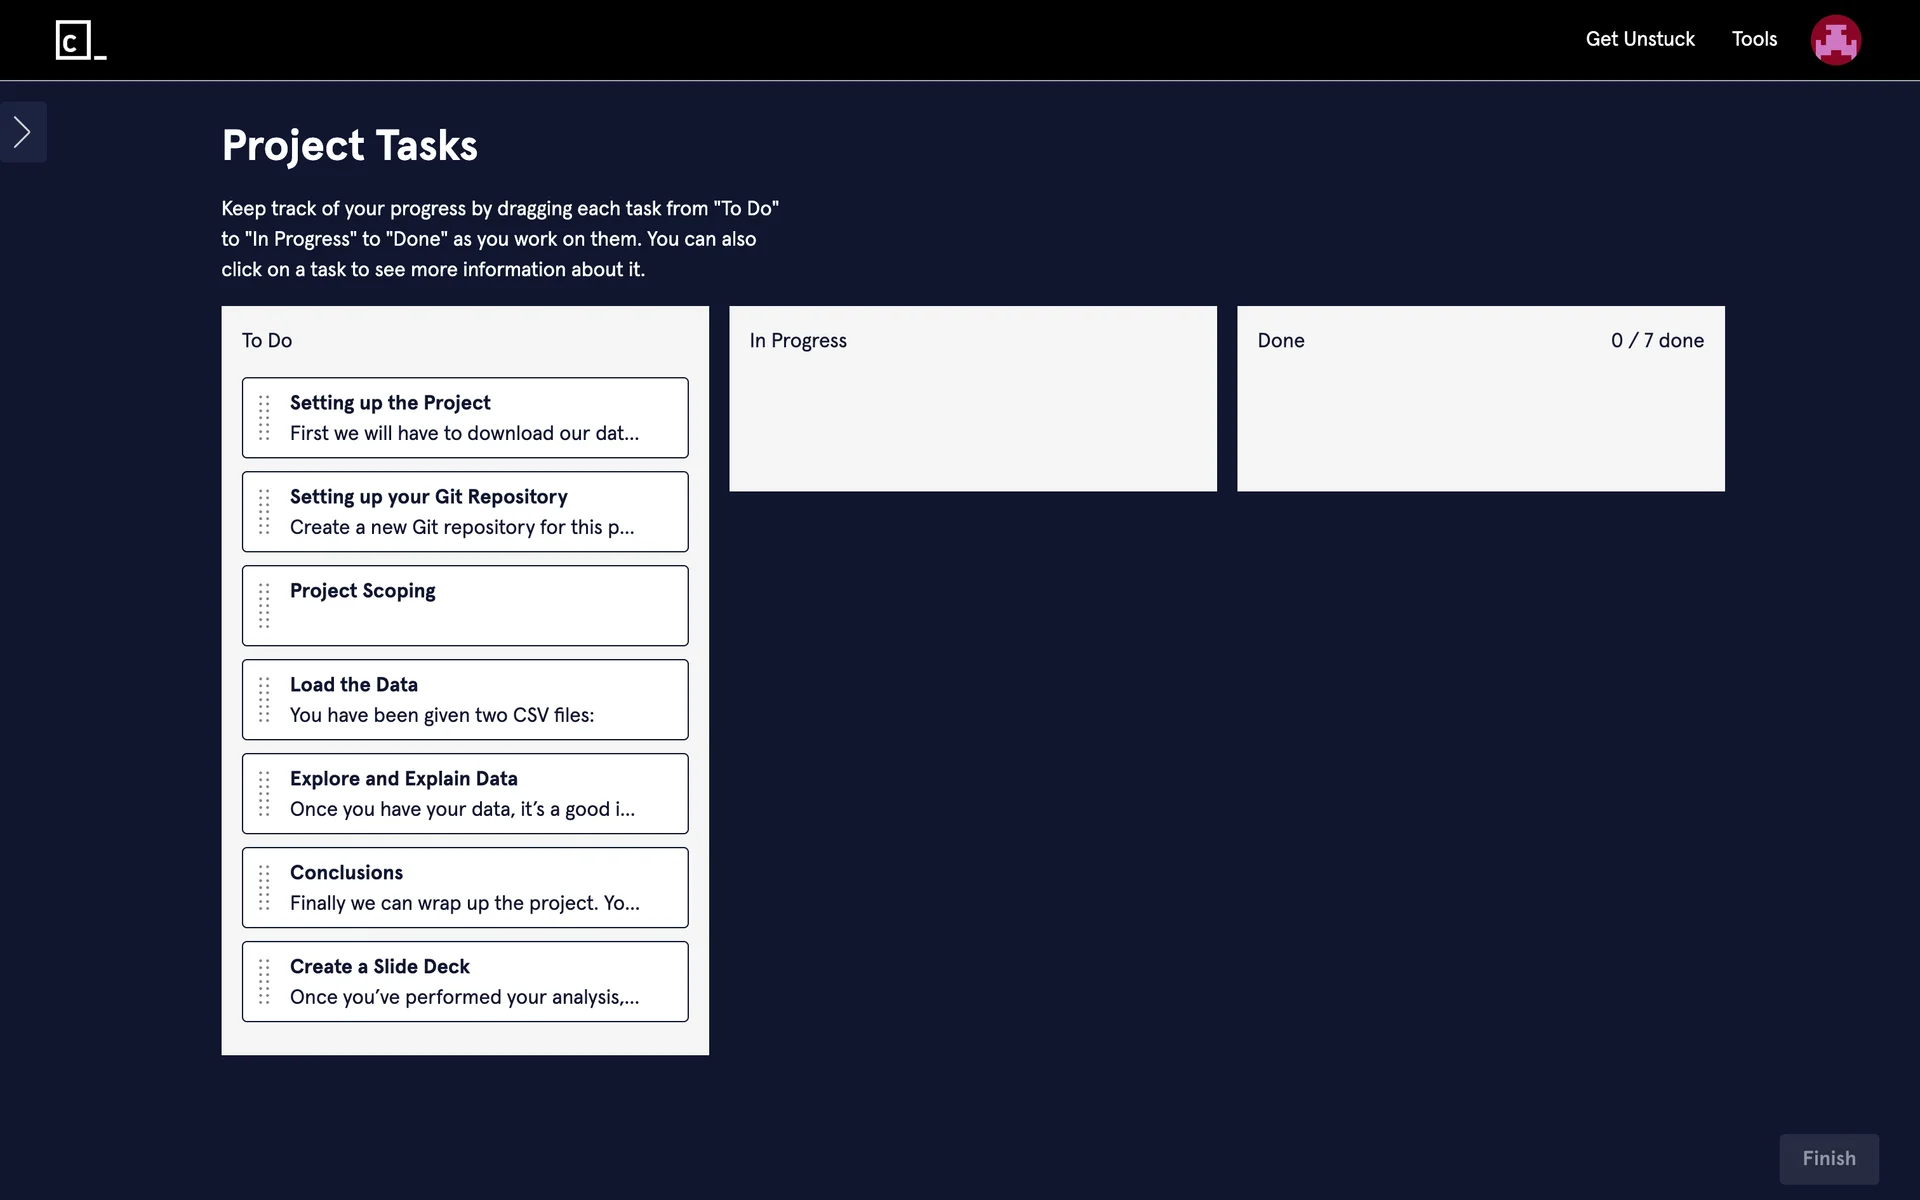Viewport: 1920px width, 1200px height.
Task: Click drag handle on Create a Slide Deck
Action: [x=264, y=982]
